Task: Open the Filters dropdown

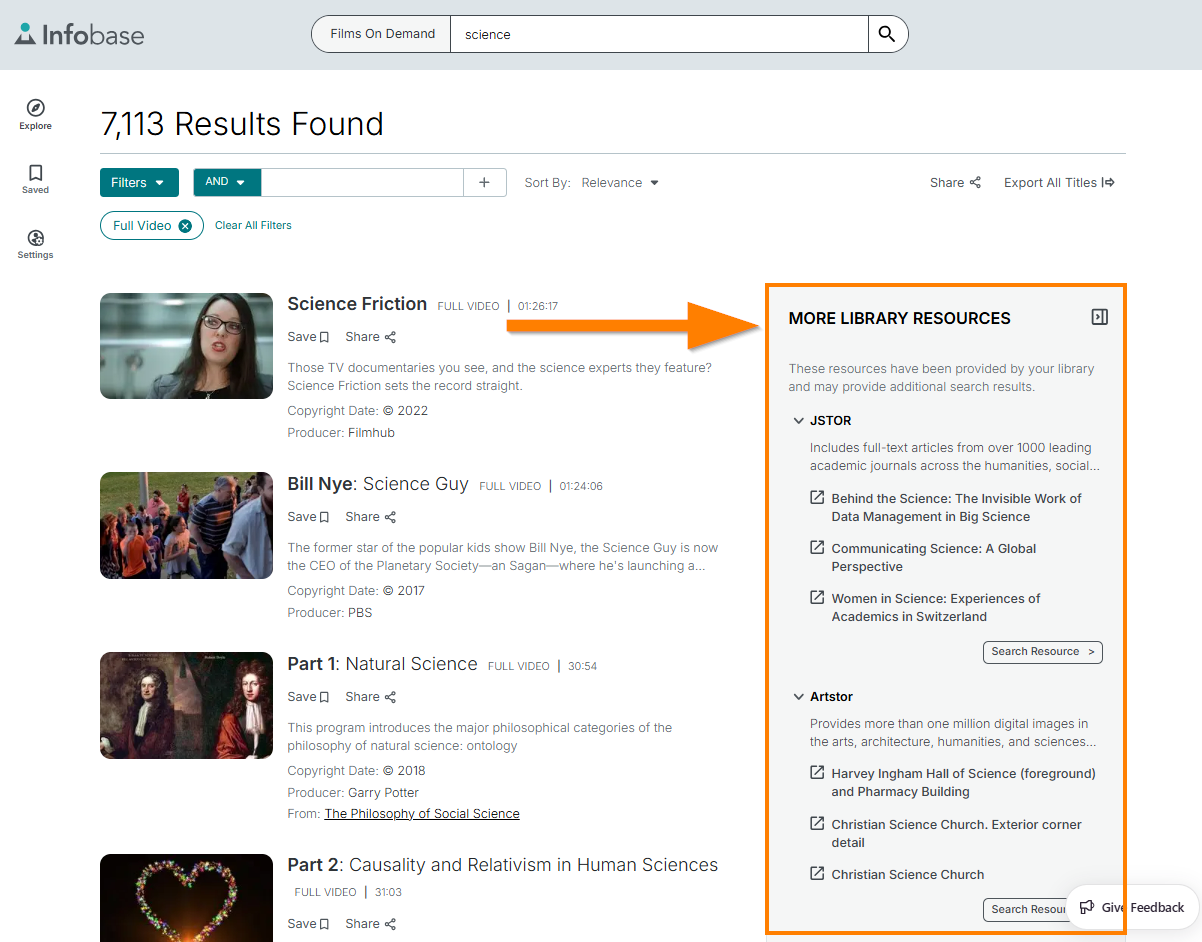Action: tap(139, 182)
